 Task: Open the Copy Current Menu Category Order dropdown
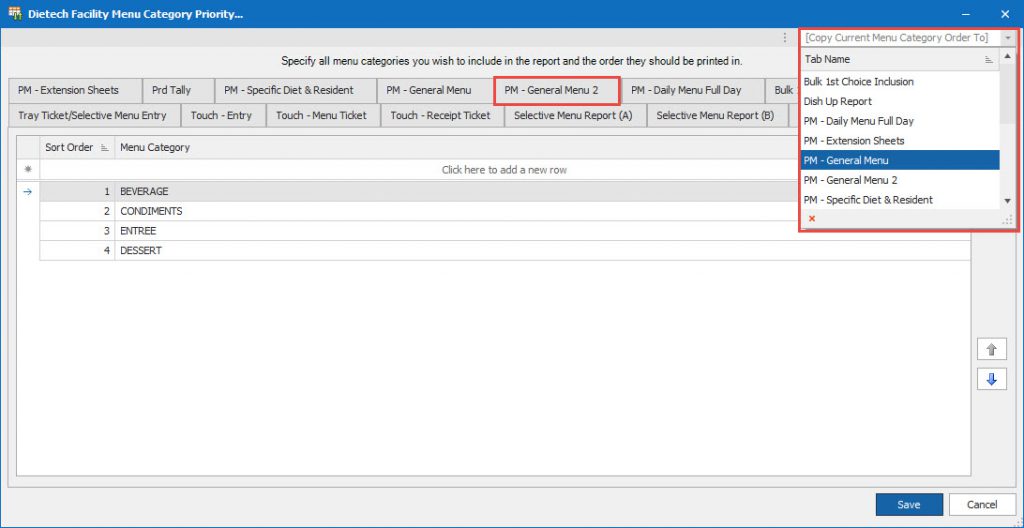pyautogui.click(x=1008, y=38)
